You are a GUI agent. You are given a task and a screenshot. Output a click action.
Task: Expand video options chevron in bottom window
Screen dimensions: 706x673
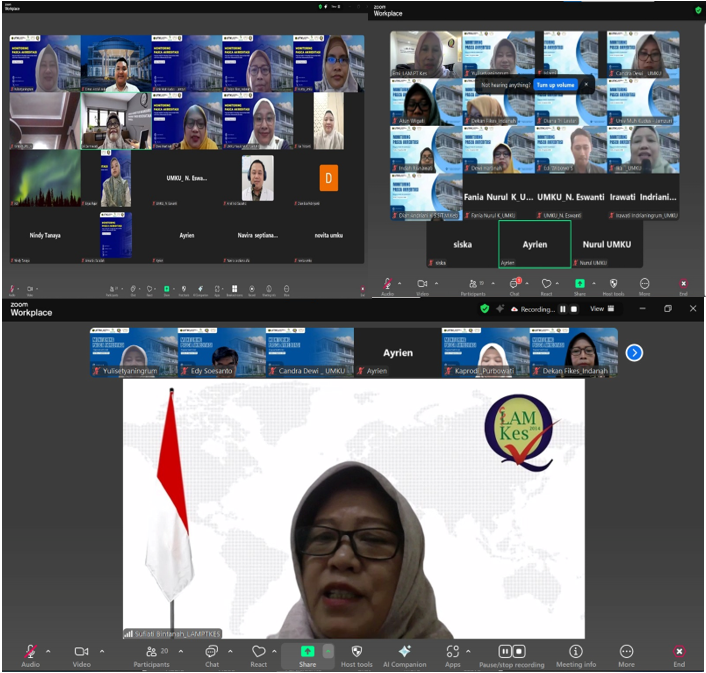pos(102,651)
